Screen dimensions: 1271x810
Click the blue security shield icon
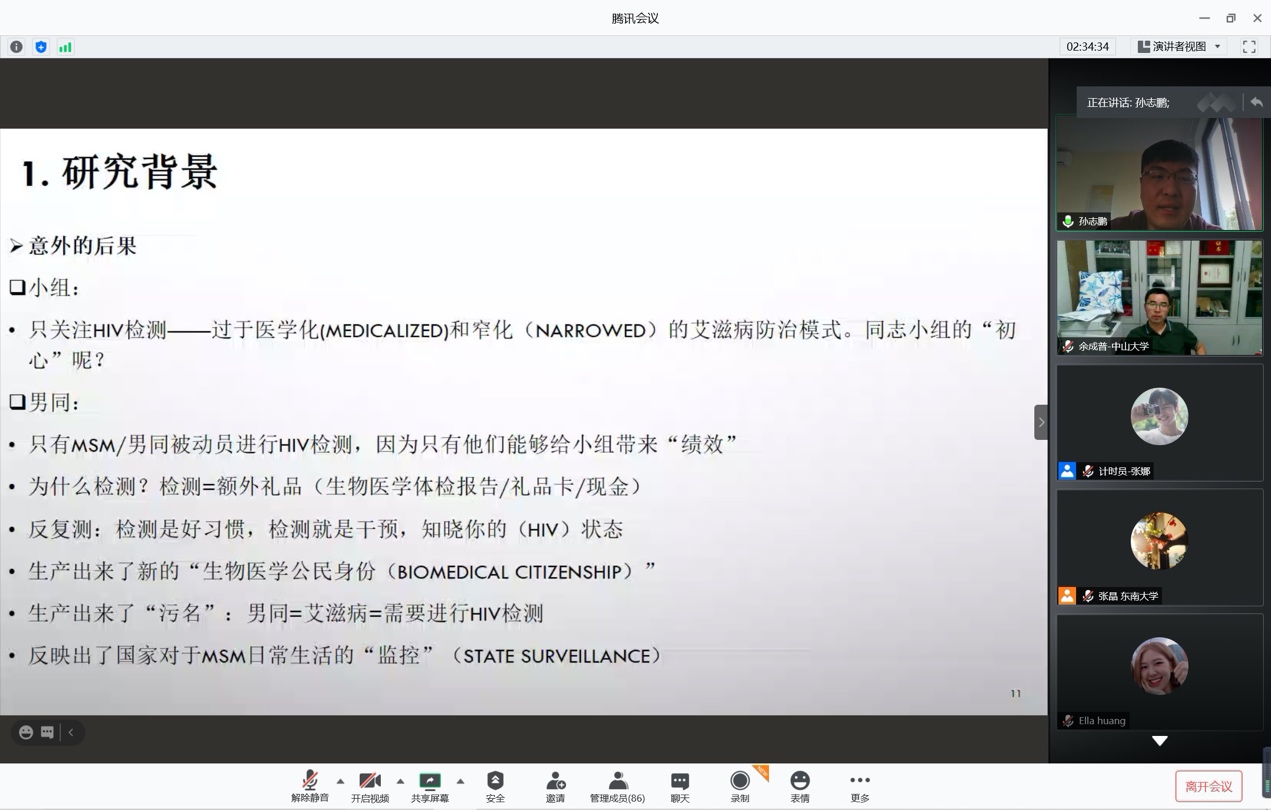41,47
